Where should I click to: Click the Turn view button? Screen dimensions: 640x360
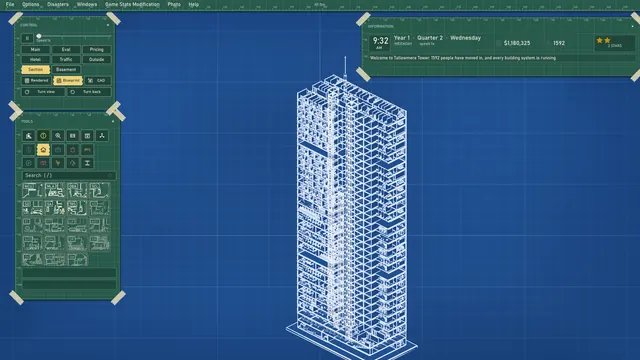(x=43, y=92)
